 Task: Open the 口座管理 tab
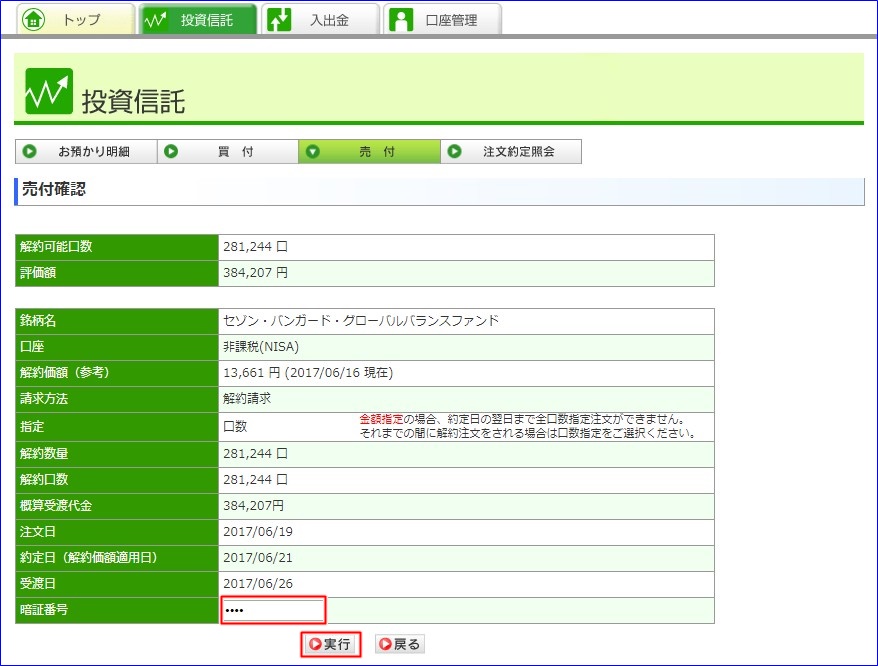442,19
